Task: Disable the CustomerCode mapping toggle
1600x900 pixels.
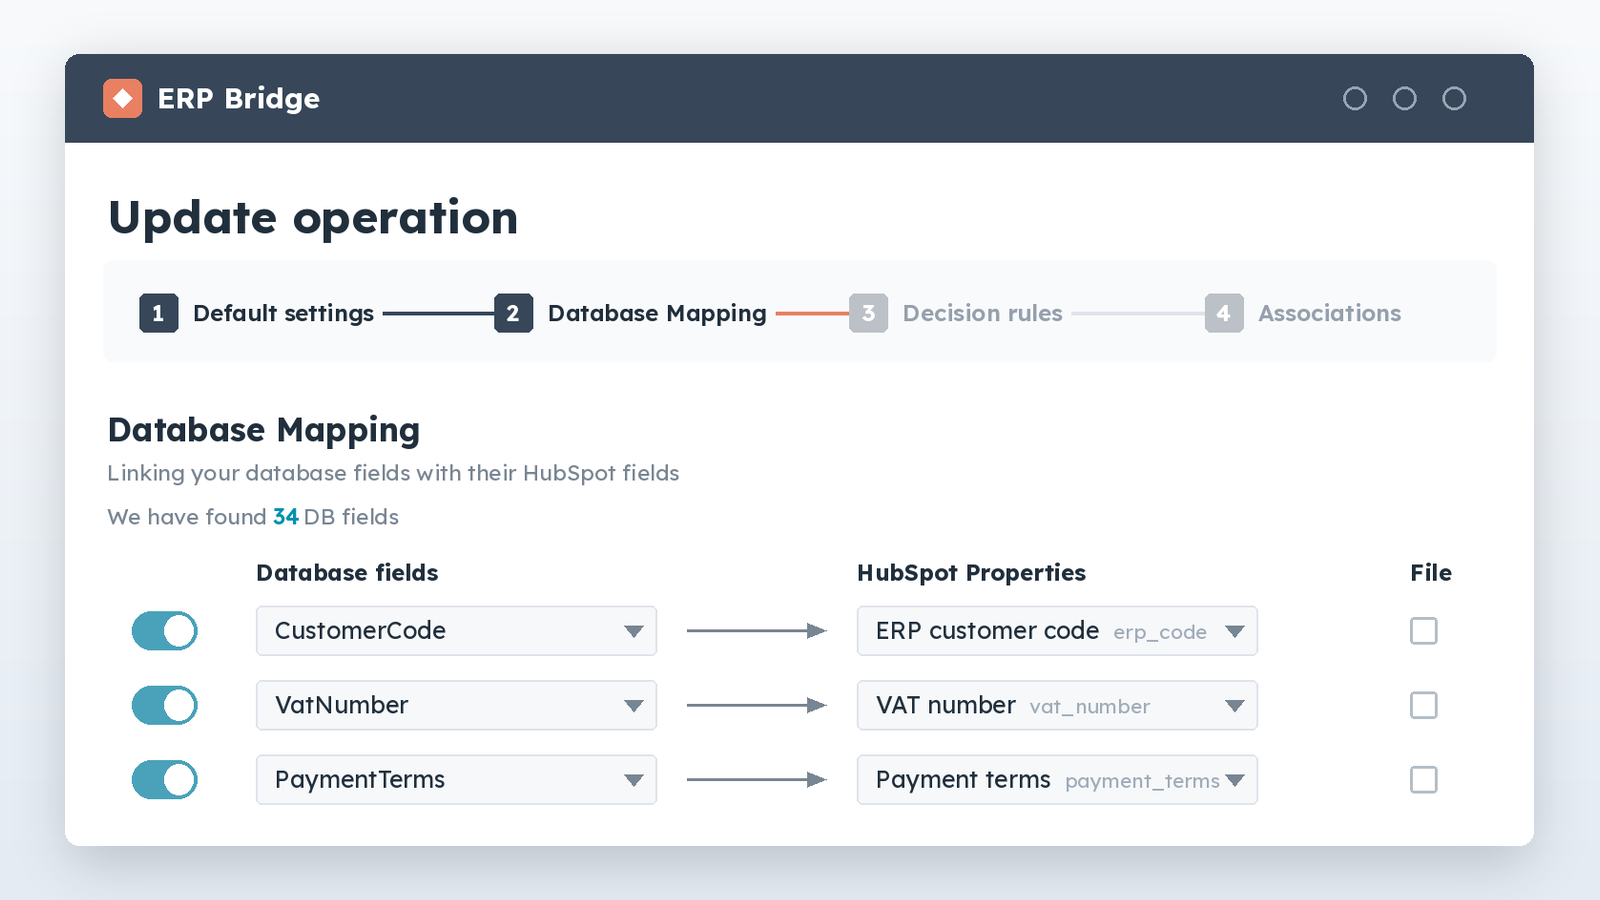Action: coord(165,631)
